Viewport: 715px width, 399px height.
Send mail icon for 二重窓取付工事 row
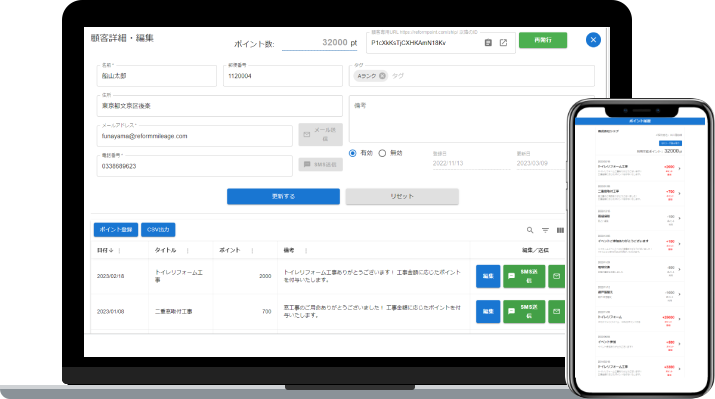click(x=556, y=311)
